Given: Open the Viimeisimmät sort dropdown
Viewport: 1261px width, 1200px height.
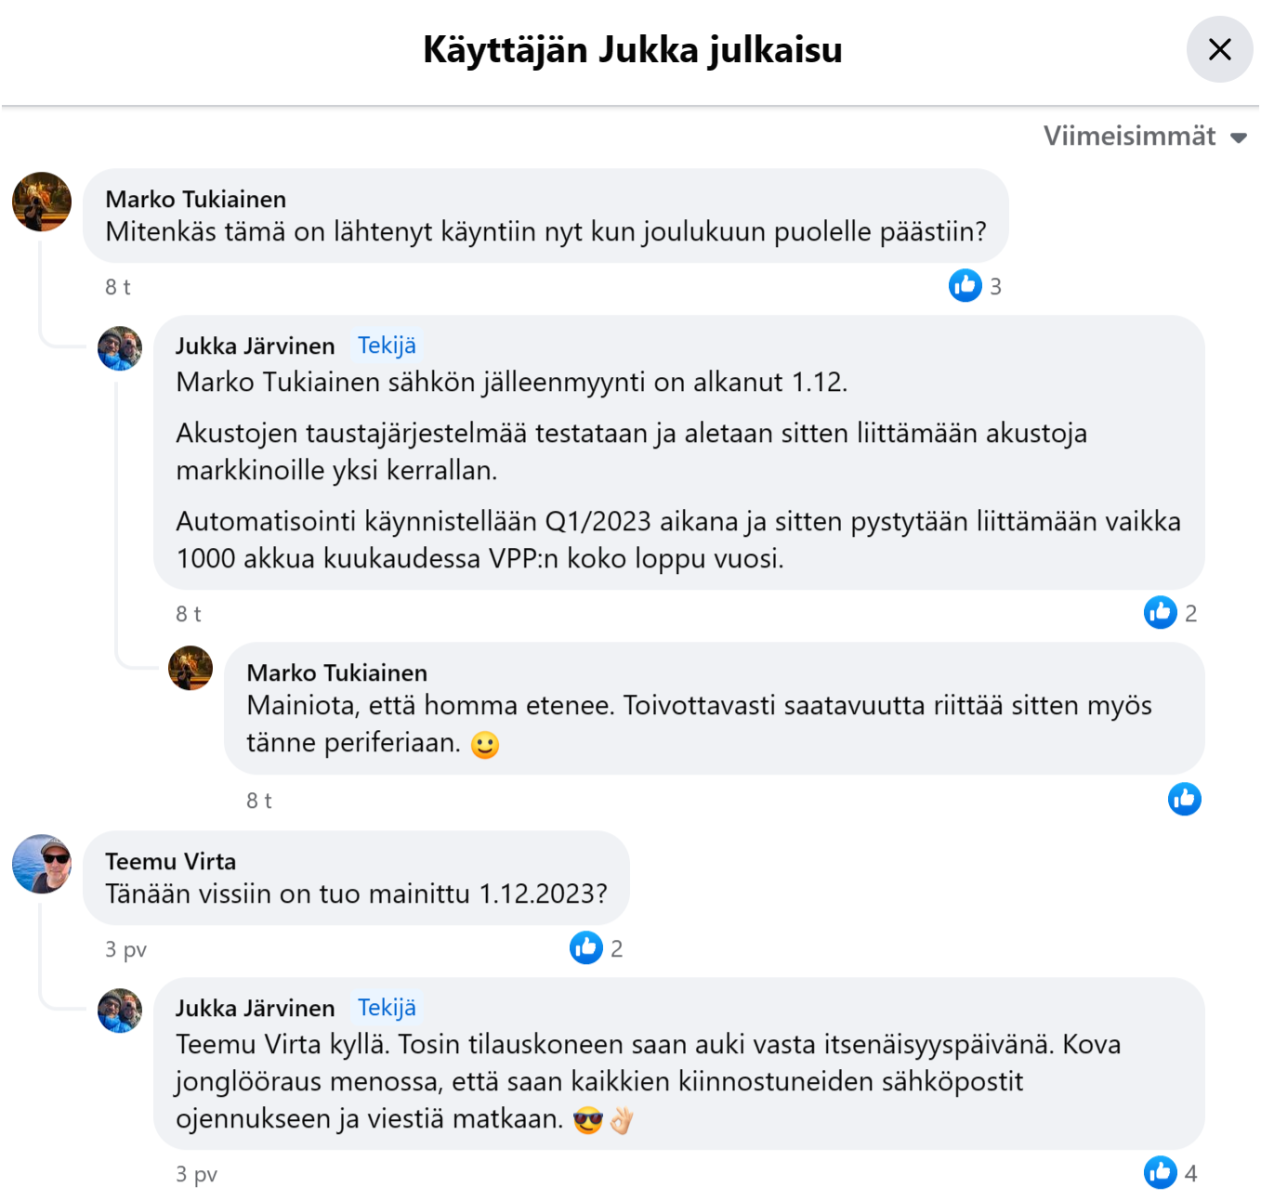Looking at the screenshot, I should pos(1145,136).
